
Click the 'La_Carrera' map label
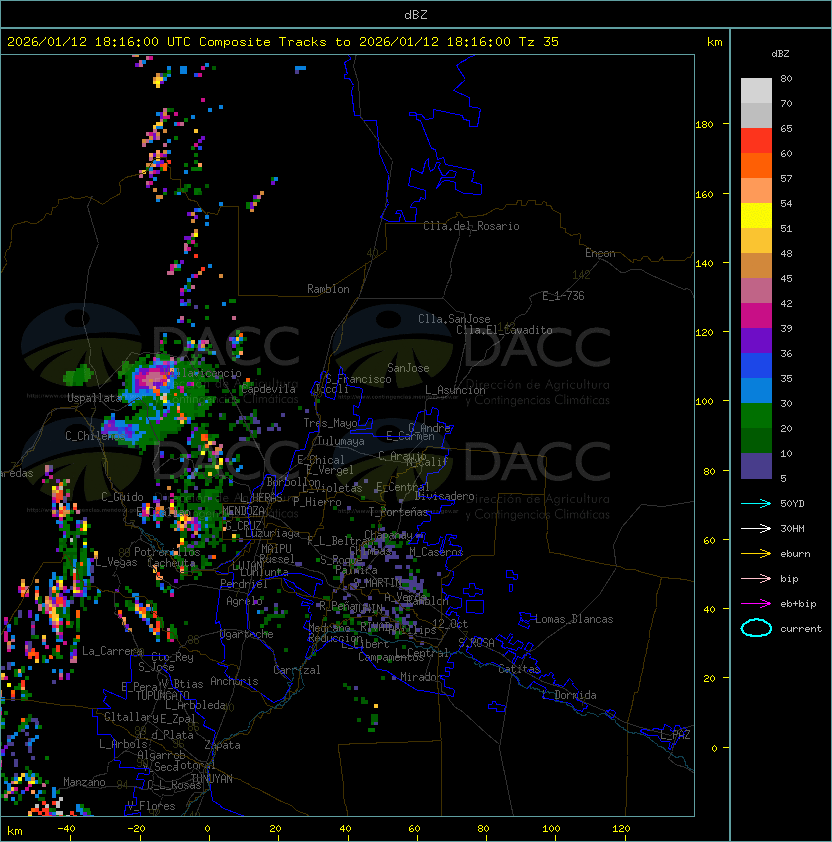pos(112,651)
